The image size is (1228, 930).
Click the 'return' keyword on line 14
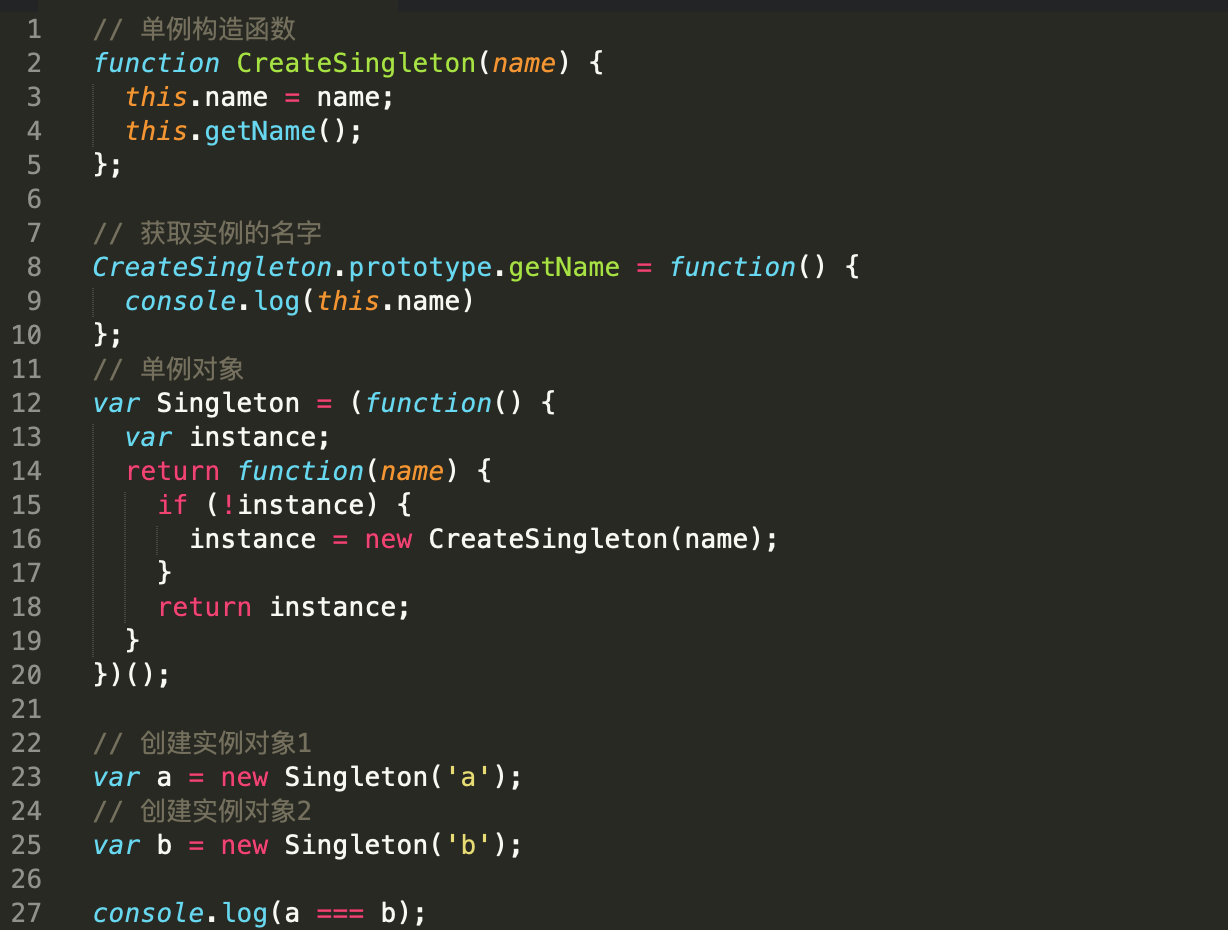(172, 470)
